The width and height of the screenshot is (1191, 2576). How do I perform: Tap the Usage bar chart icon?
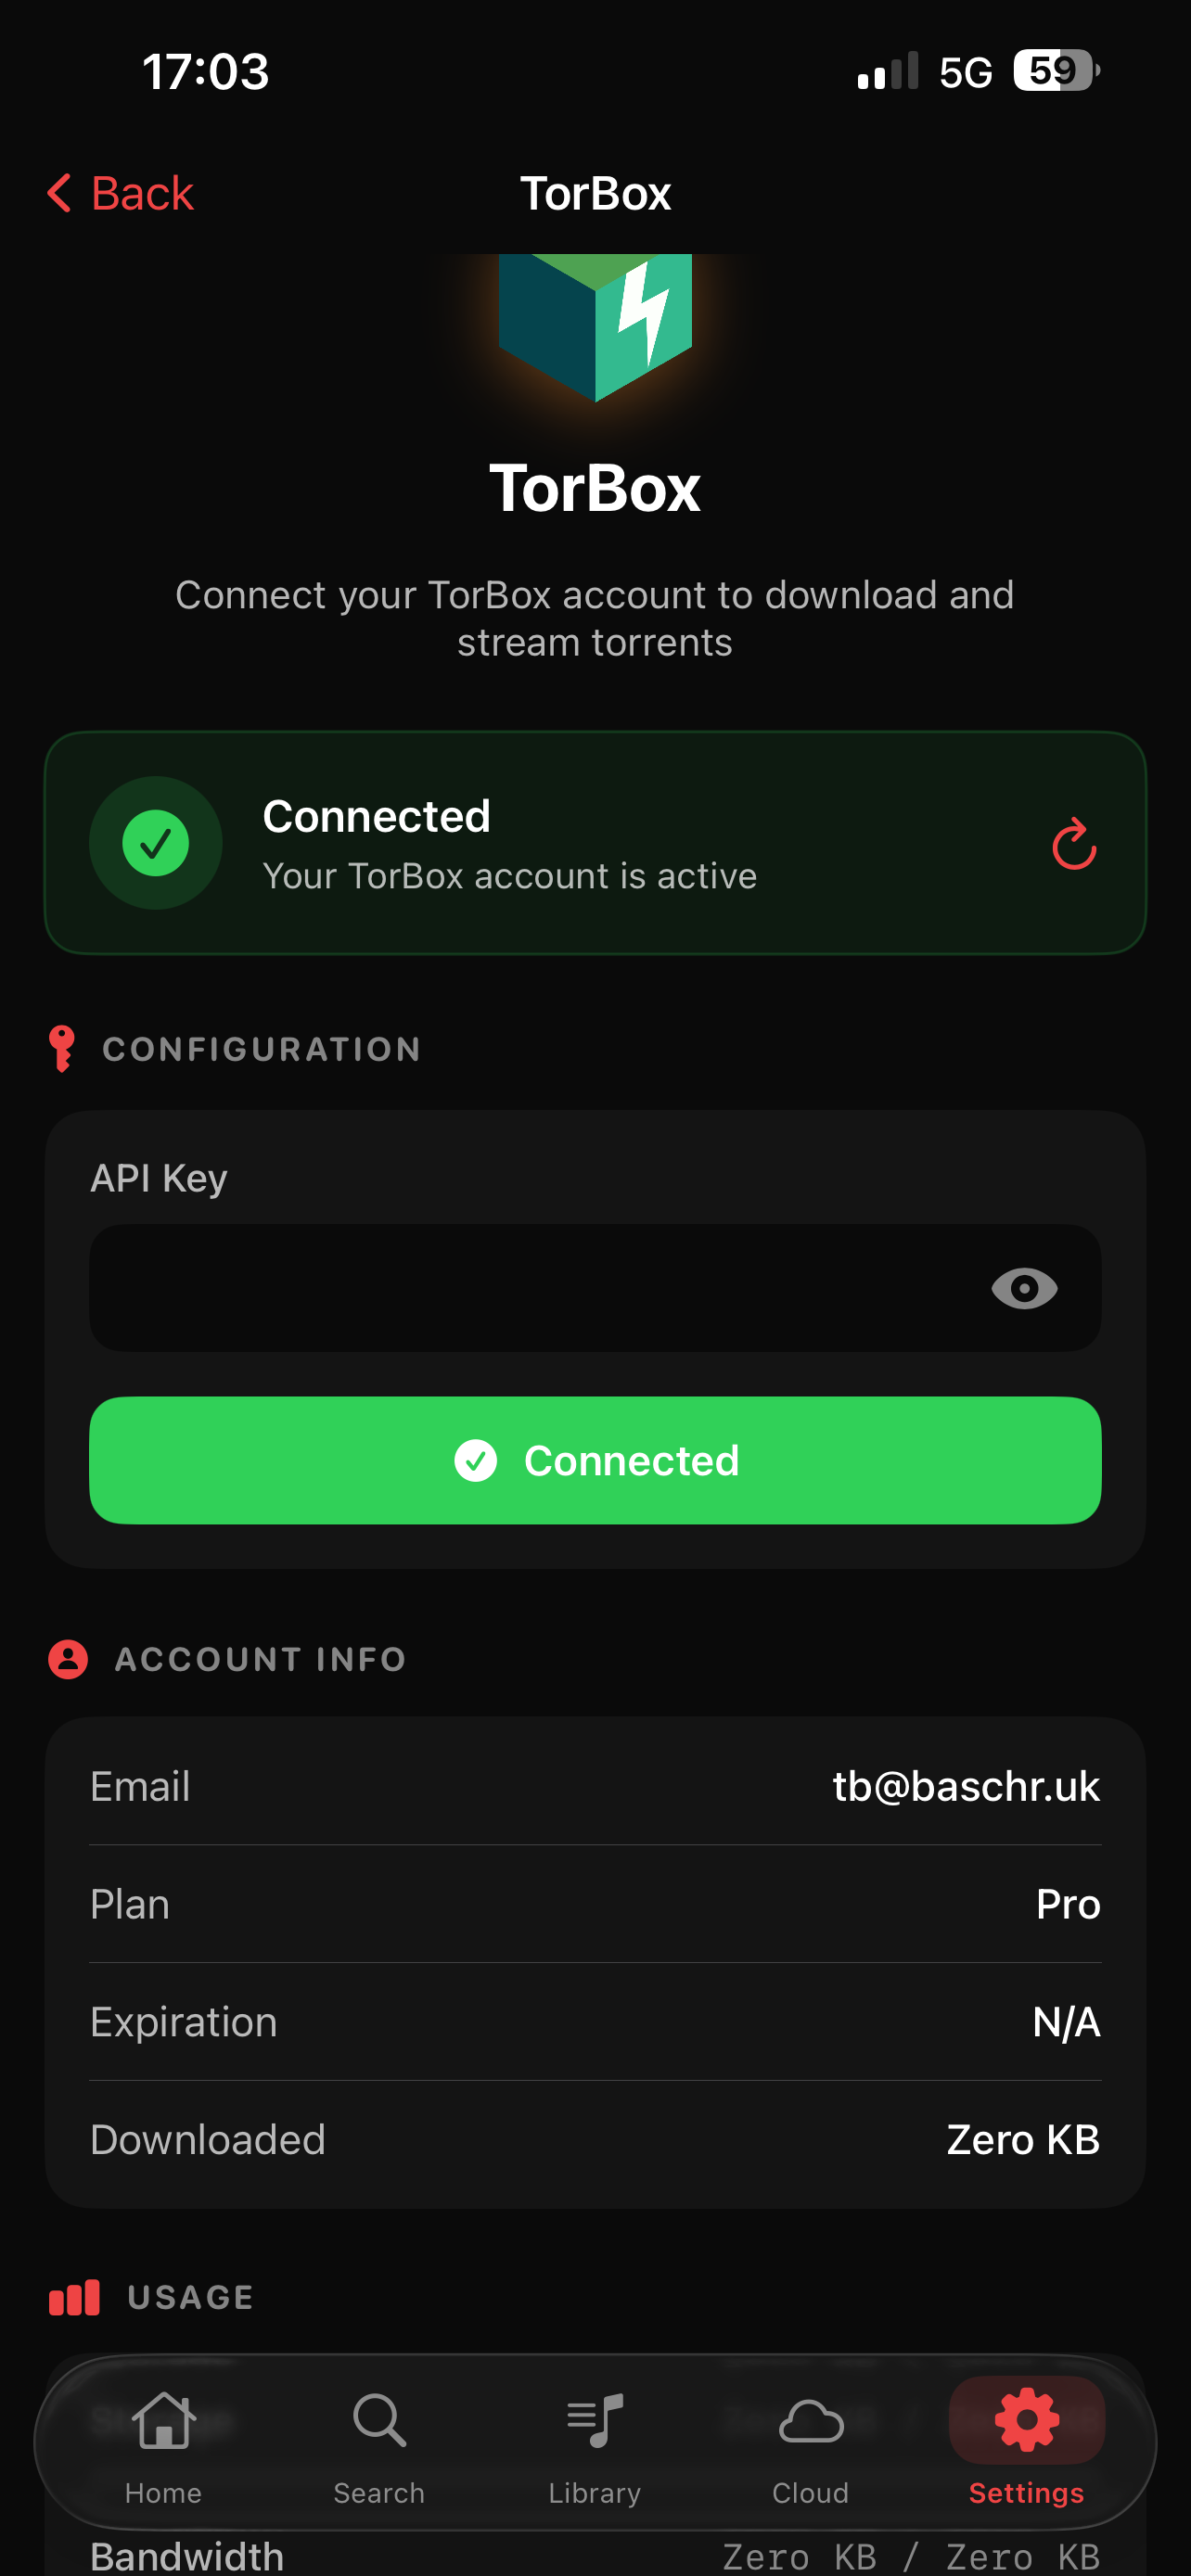(75, 2297)
